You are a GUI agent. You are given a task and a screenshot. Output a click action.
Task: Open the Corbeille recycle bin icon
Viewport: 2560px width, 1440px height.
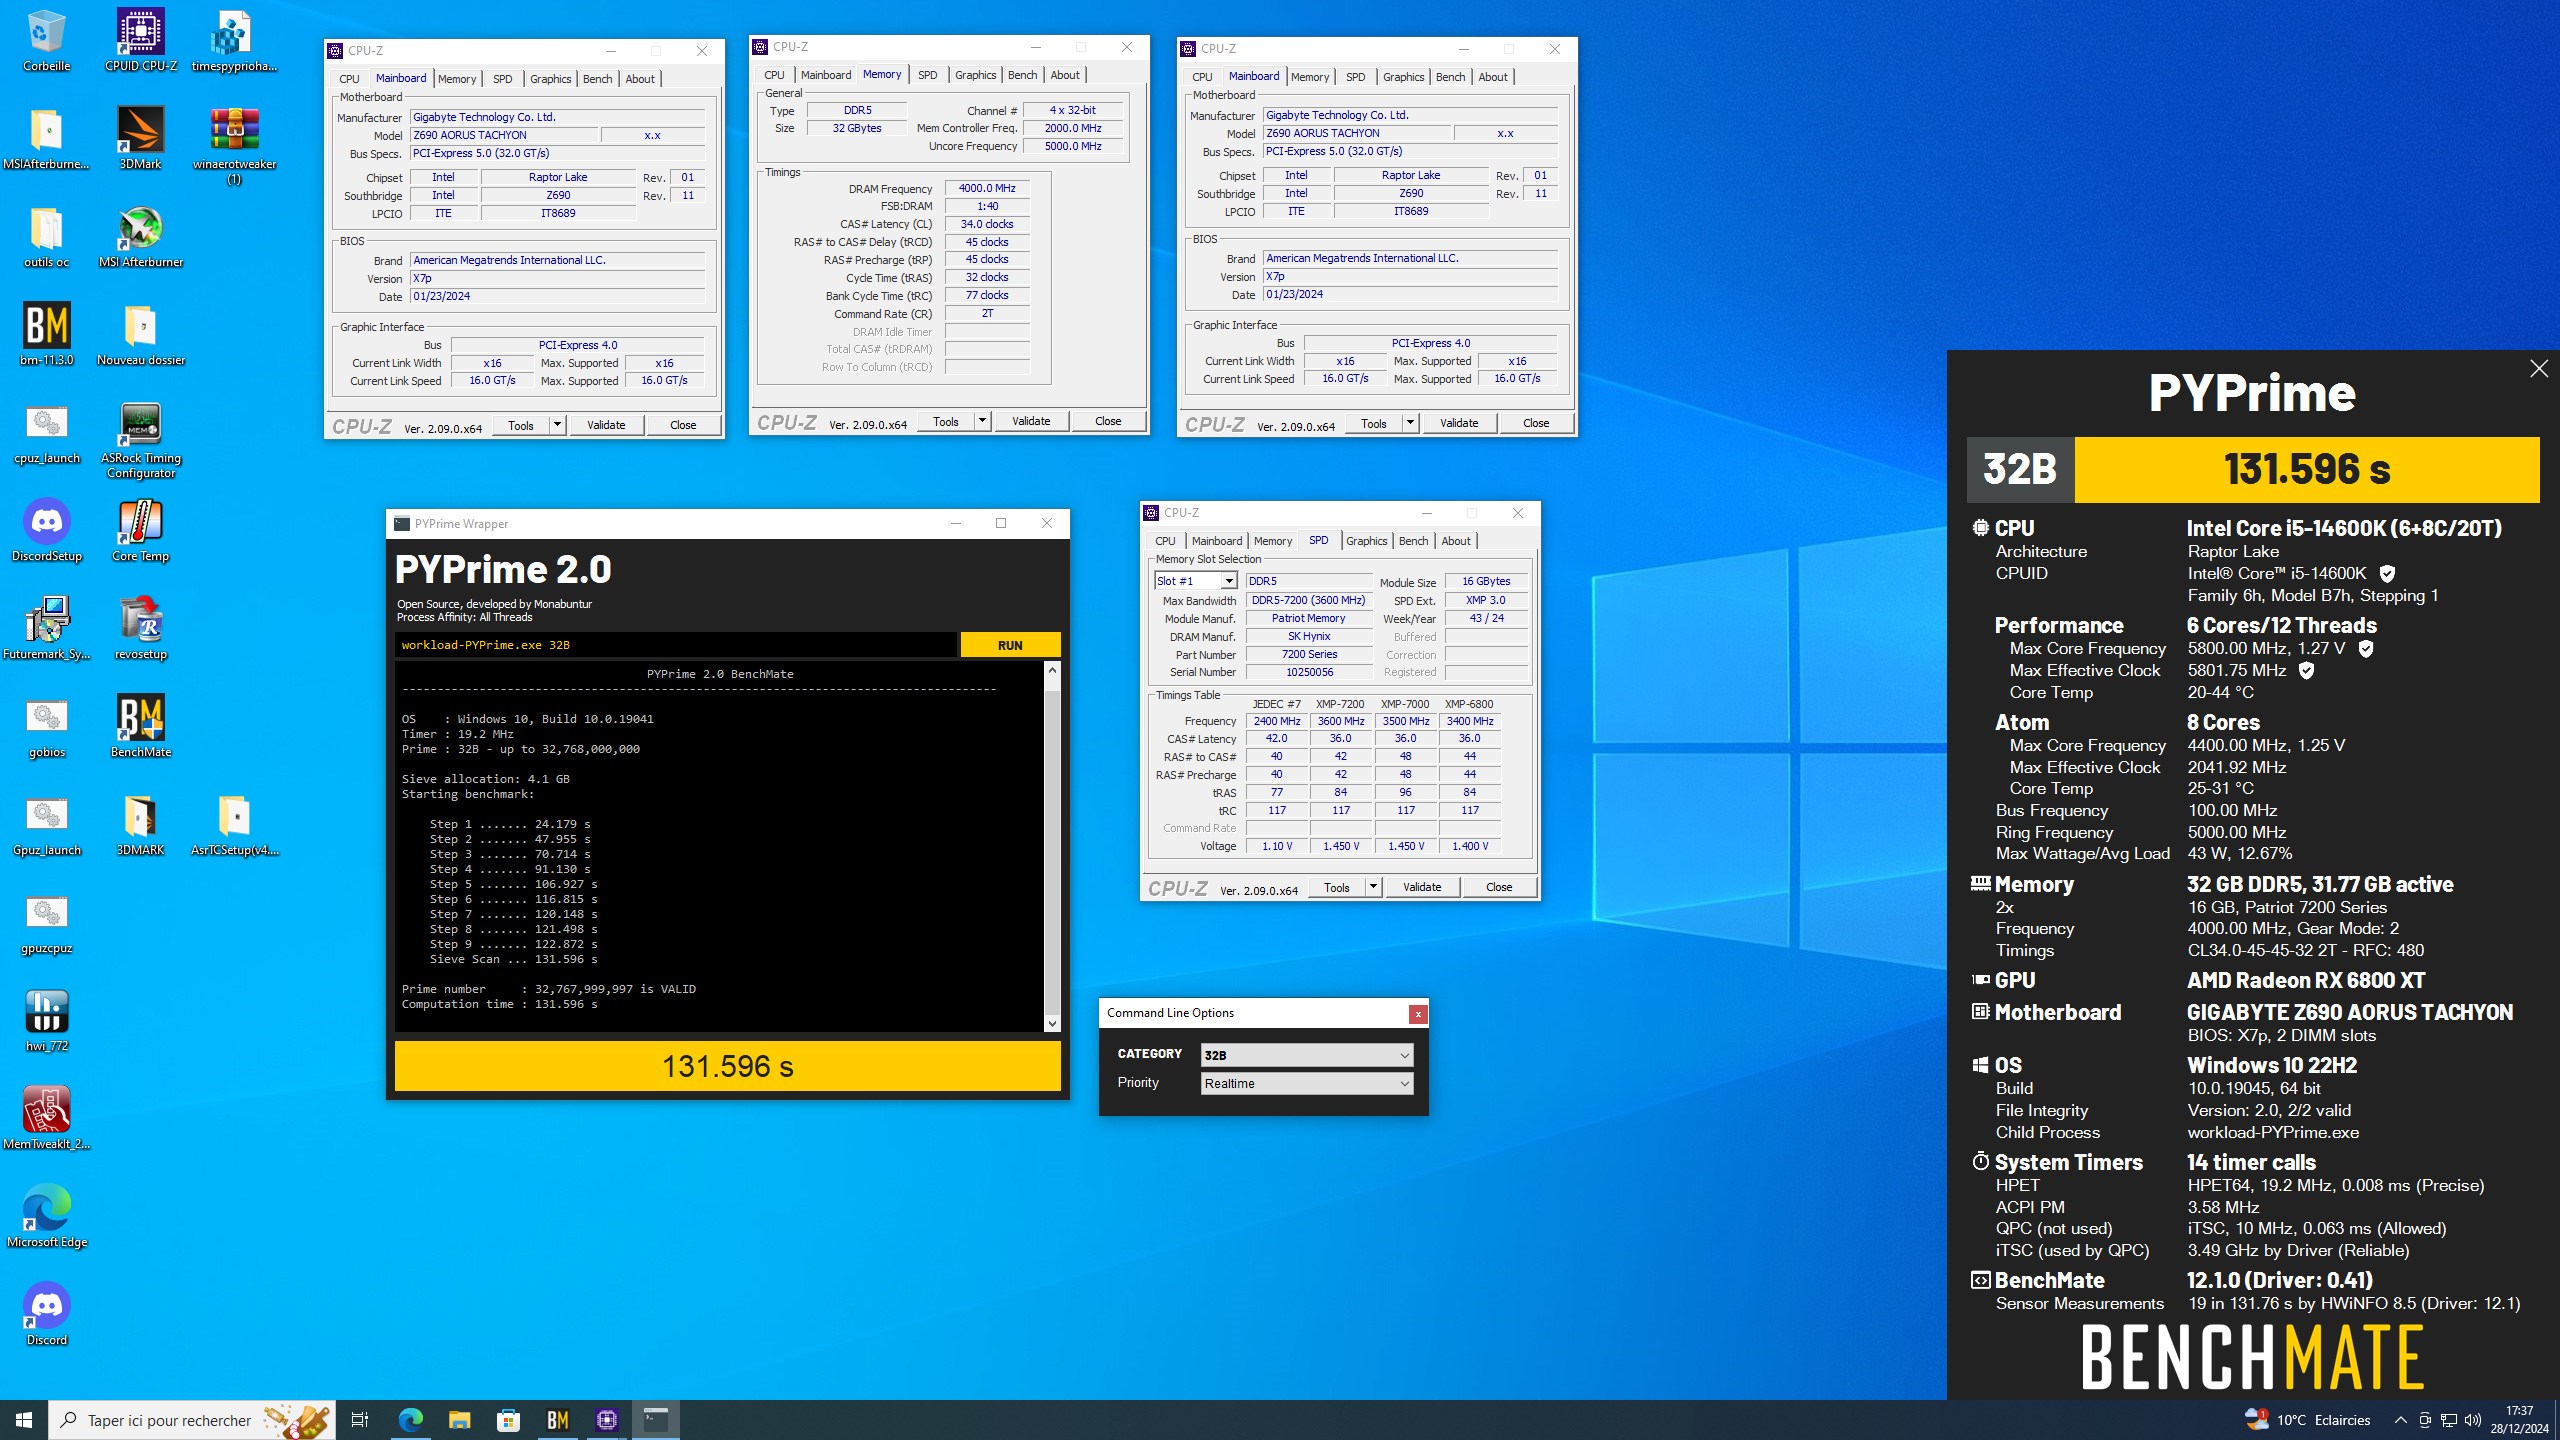coord(46,40)
